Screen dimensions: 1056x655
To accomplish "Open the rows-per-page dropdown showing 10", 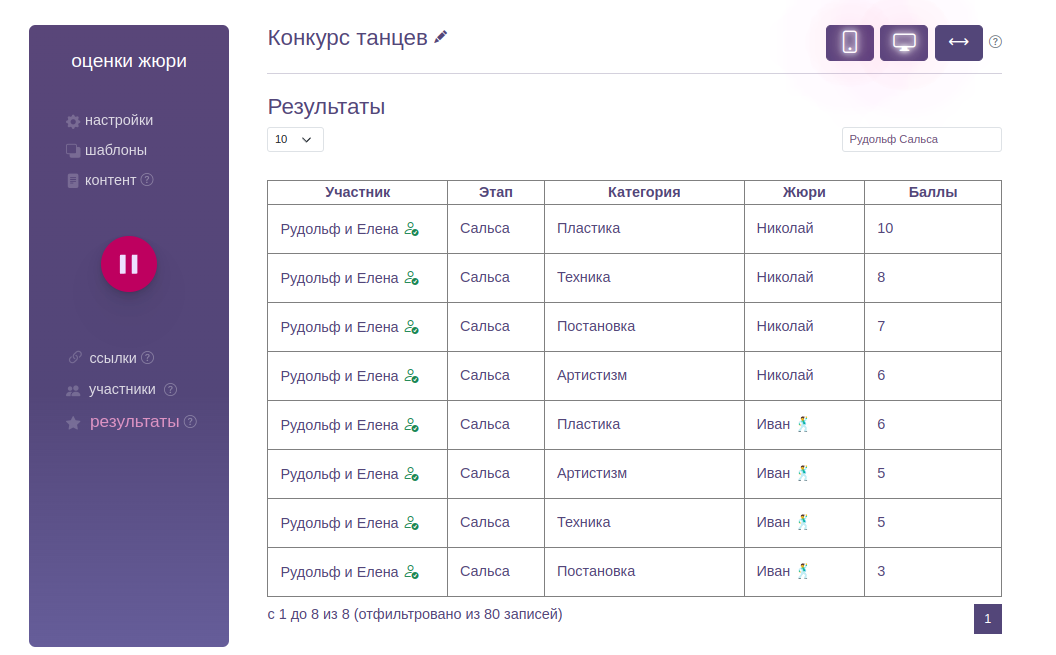I will point(295,139).
